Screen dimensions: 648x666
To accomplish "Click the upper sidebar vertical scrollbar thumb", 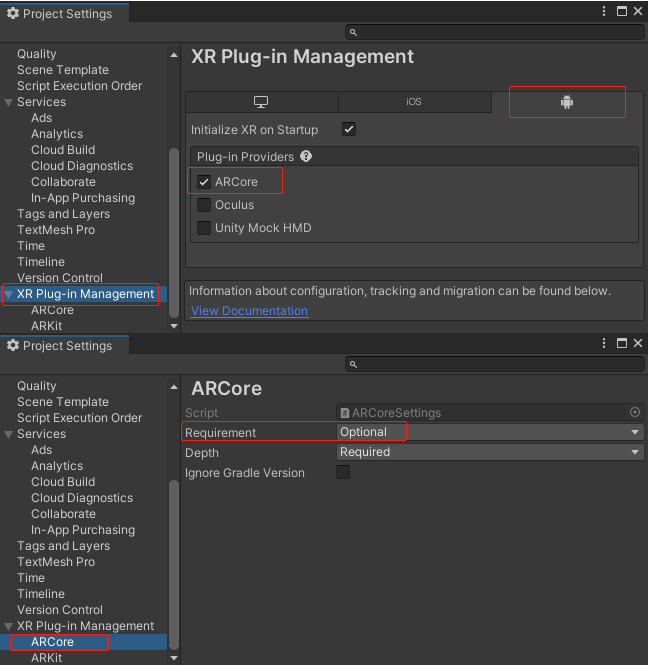I will [x=174, y=233].
